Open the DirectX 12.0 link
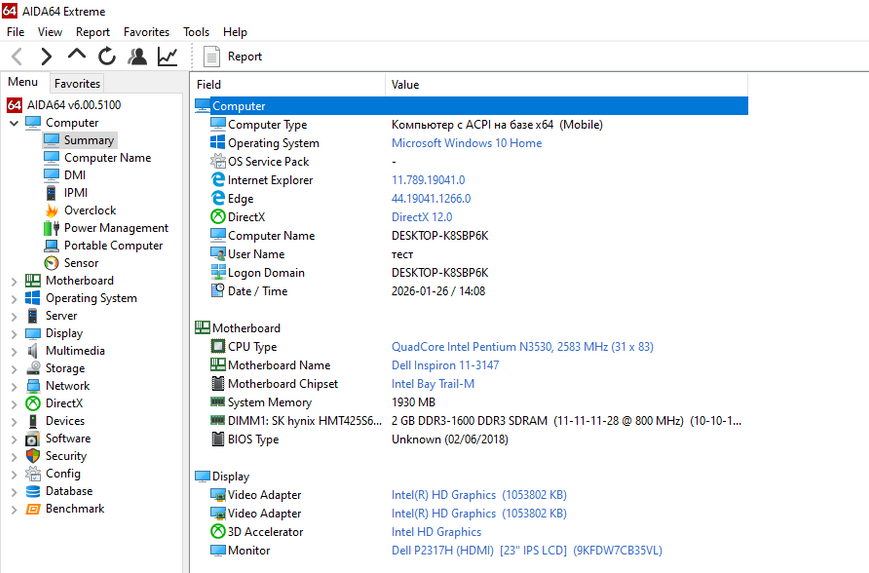The width and height of the screenshot is (869, 573). pos(422,217)
